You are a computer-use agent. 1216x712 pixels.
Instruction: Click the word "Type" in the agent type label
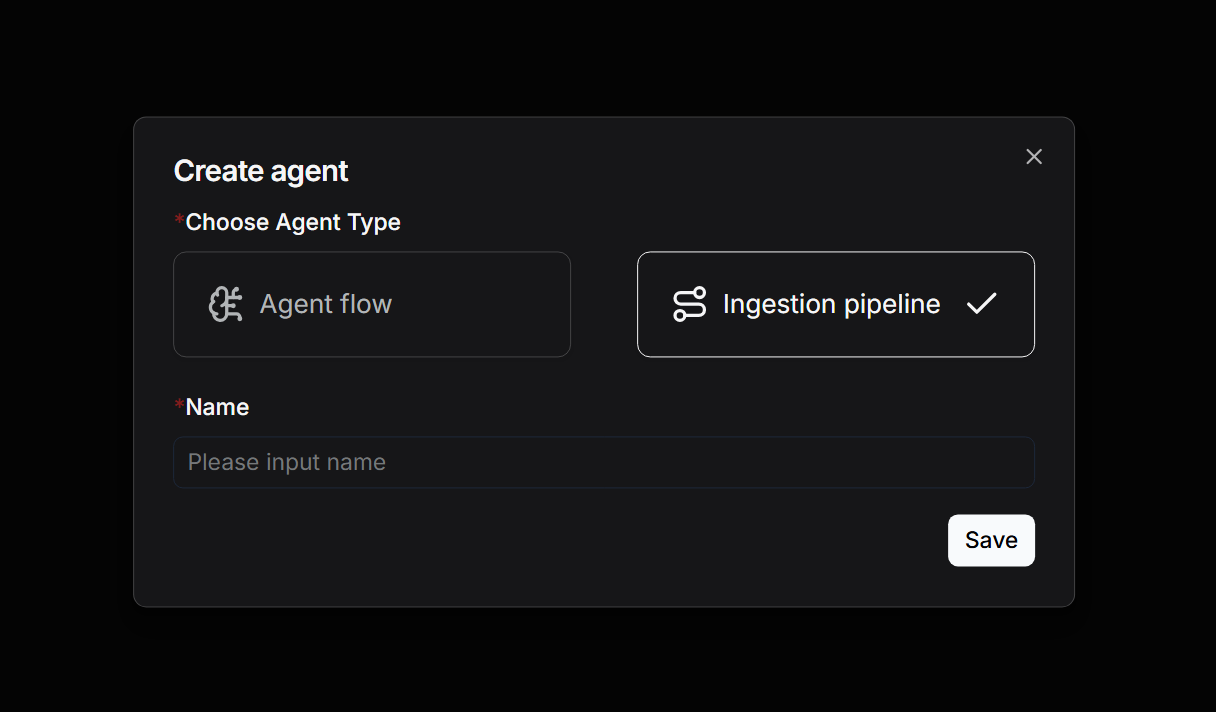click(x=375, y=222)
